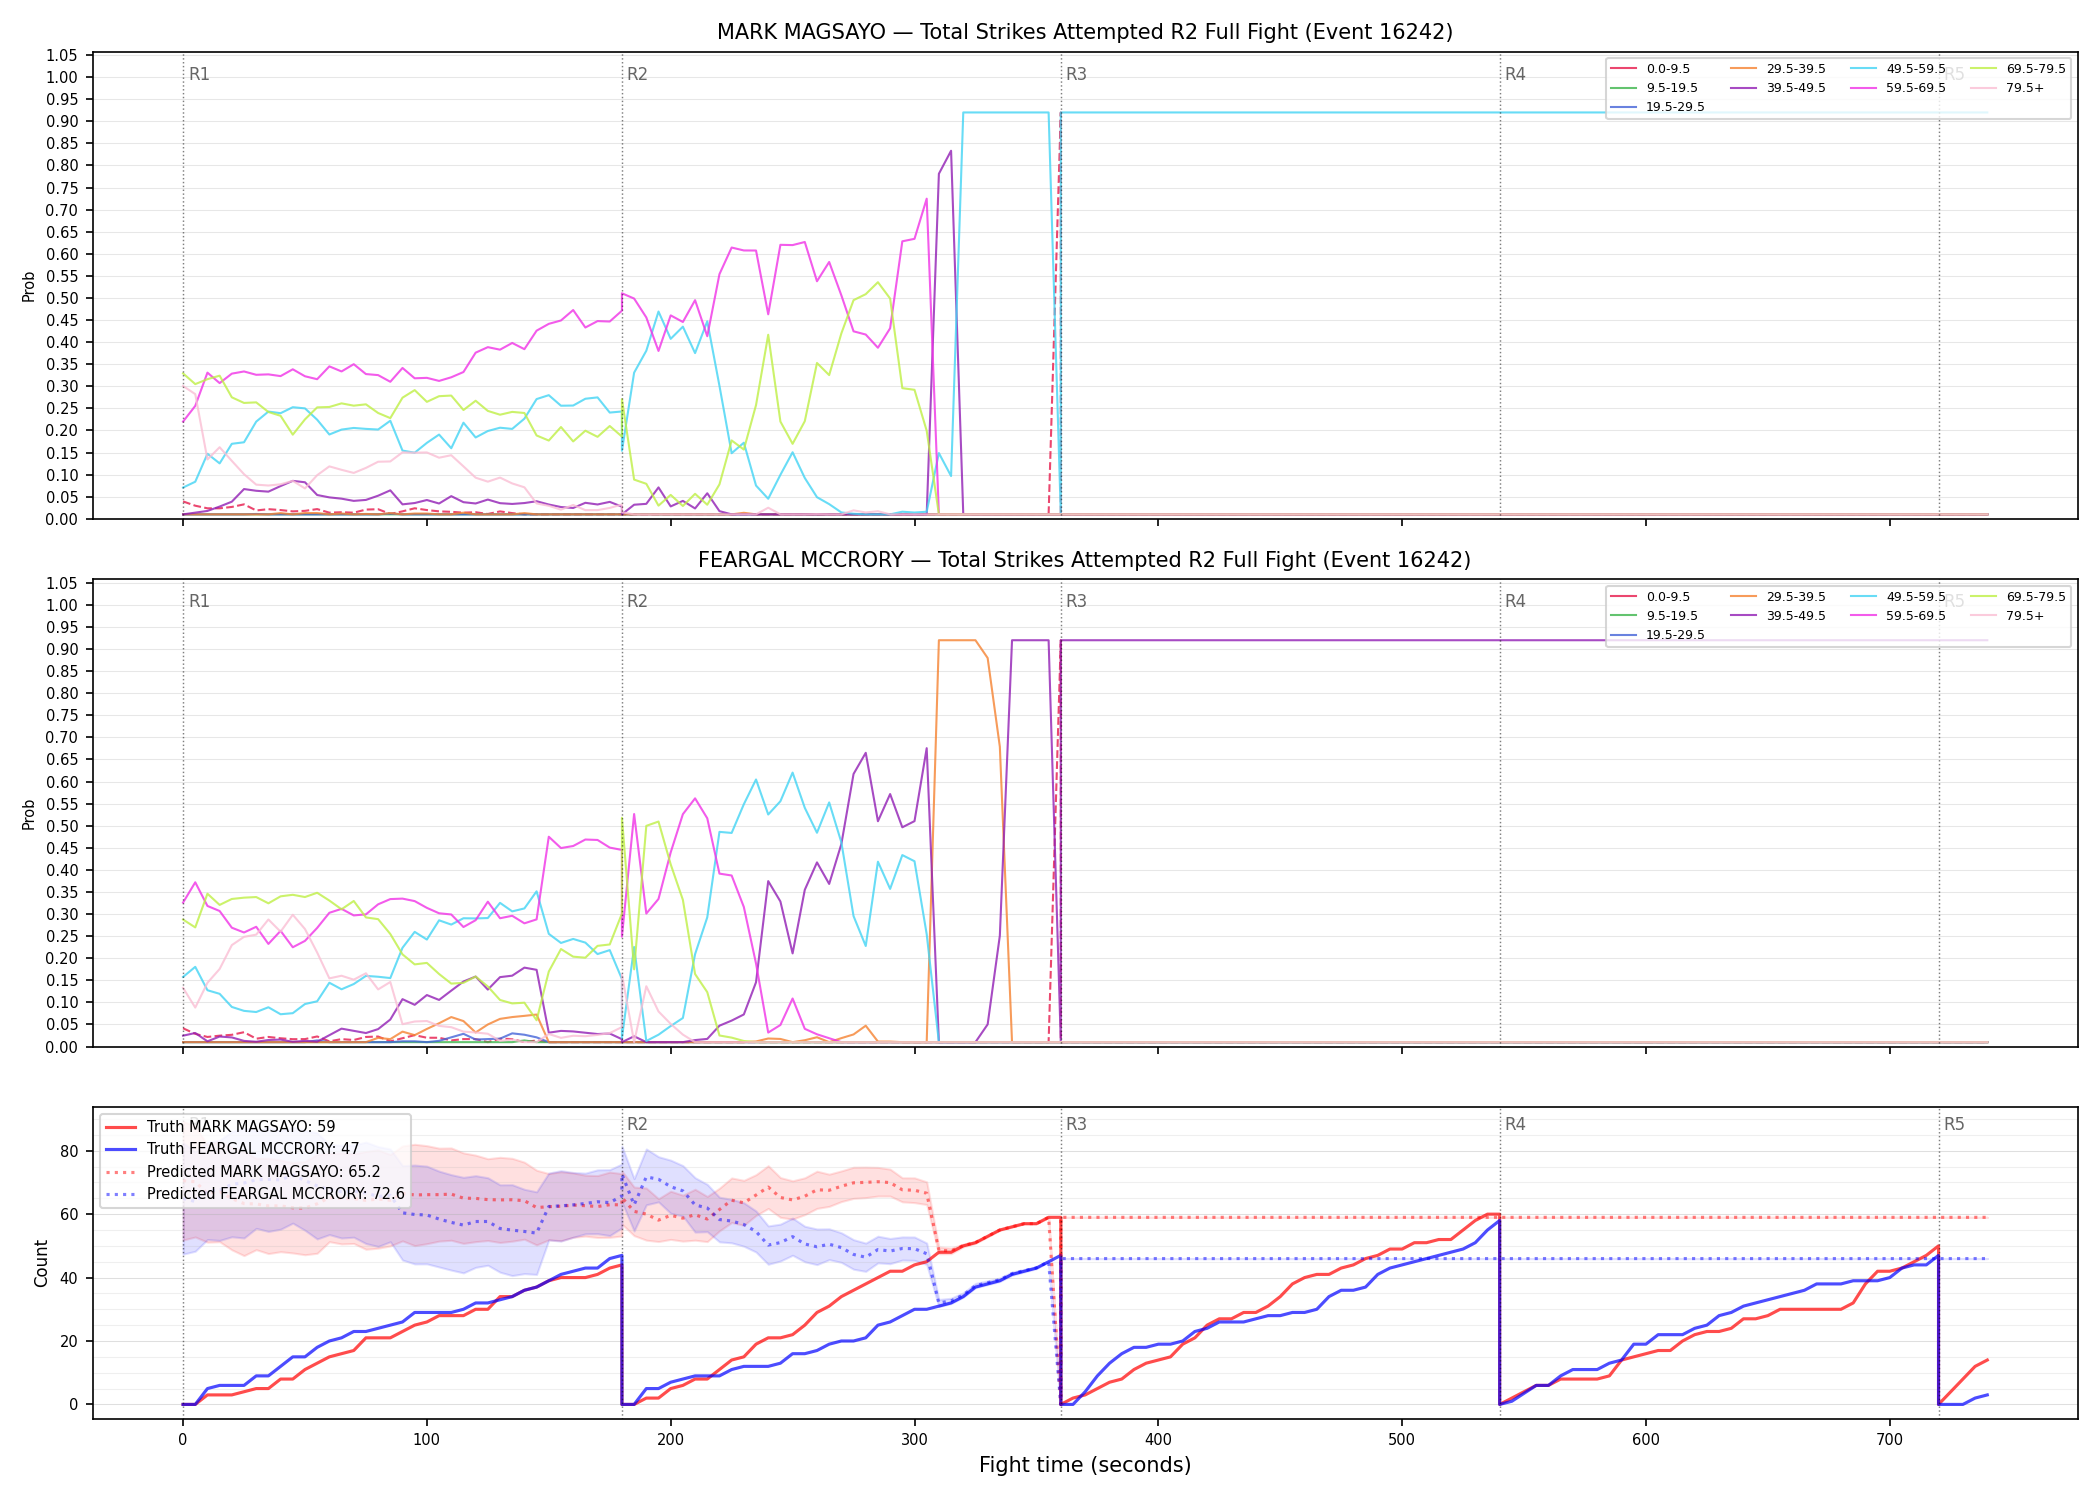
Task: Click the R3 round marker in McCrory chart
Action: [x=1076, y=602]
